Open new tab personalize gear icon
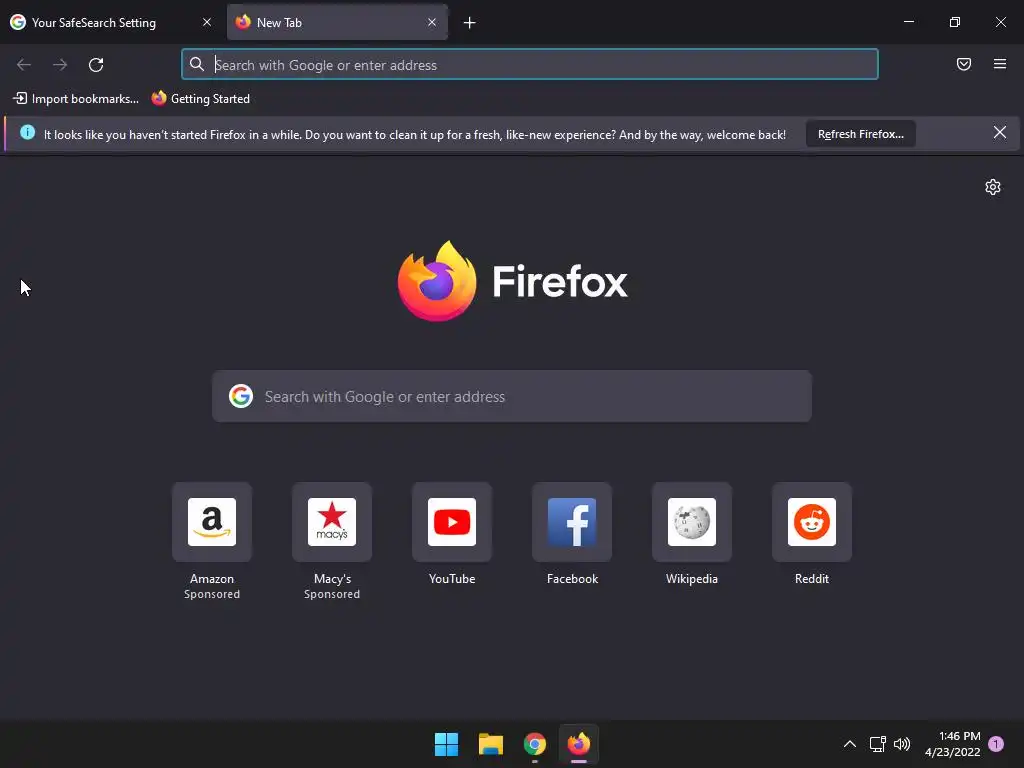Image resolution: width=1024 pixels, height=768 pixels. point(993,187)
